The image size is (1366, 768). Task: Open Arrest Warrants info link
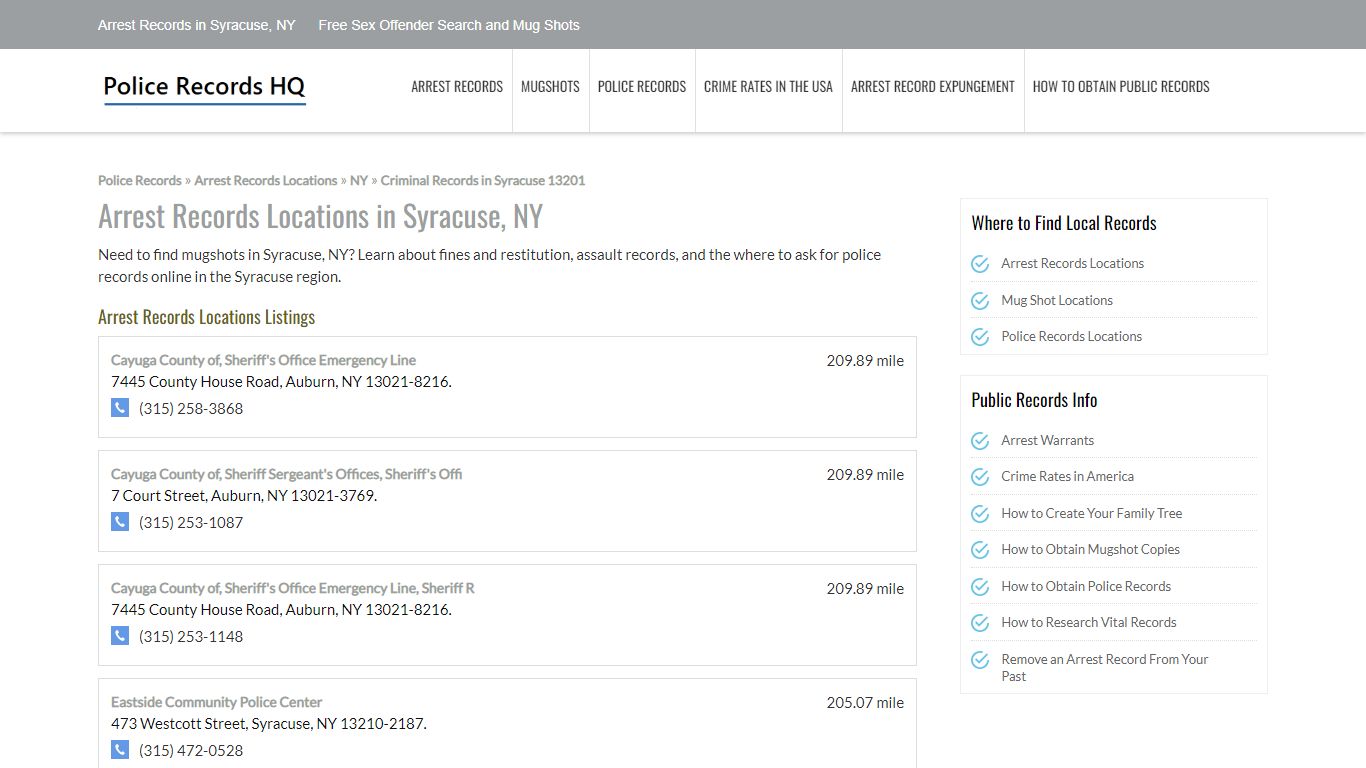pos(1047,440)
